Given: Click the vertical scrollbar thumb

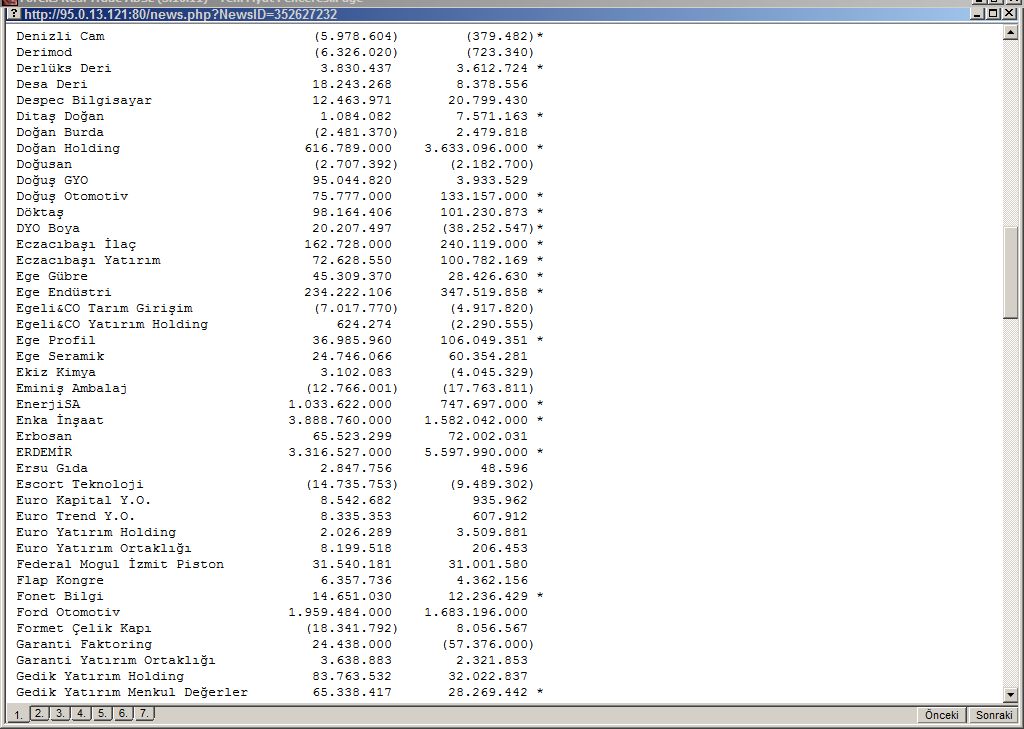Looking at the screenshot, I should click(x=1010, y=272).
